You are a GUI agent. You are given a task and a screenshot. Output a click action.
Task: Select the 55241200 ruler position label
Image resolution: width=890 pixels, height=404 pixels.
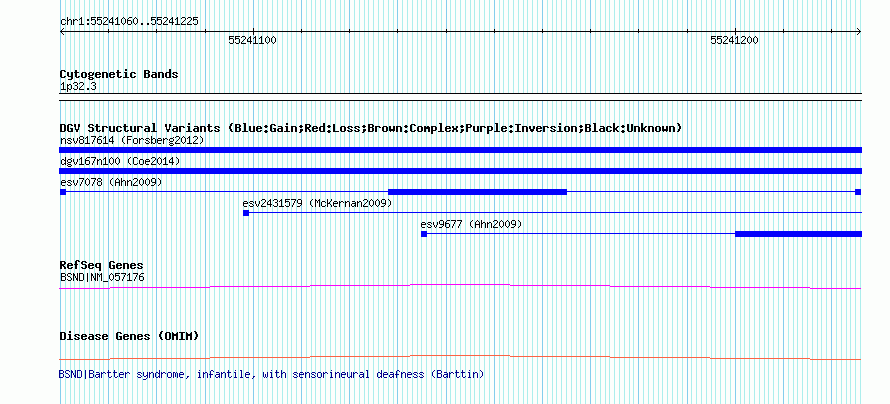(x=734, y=40)
